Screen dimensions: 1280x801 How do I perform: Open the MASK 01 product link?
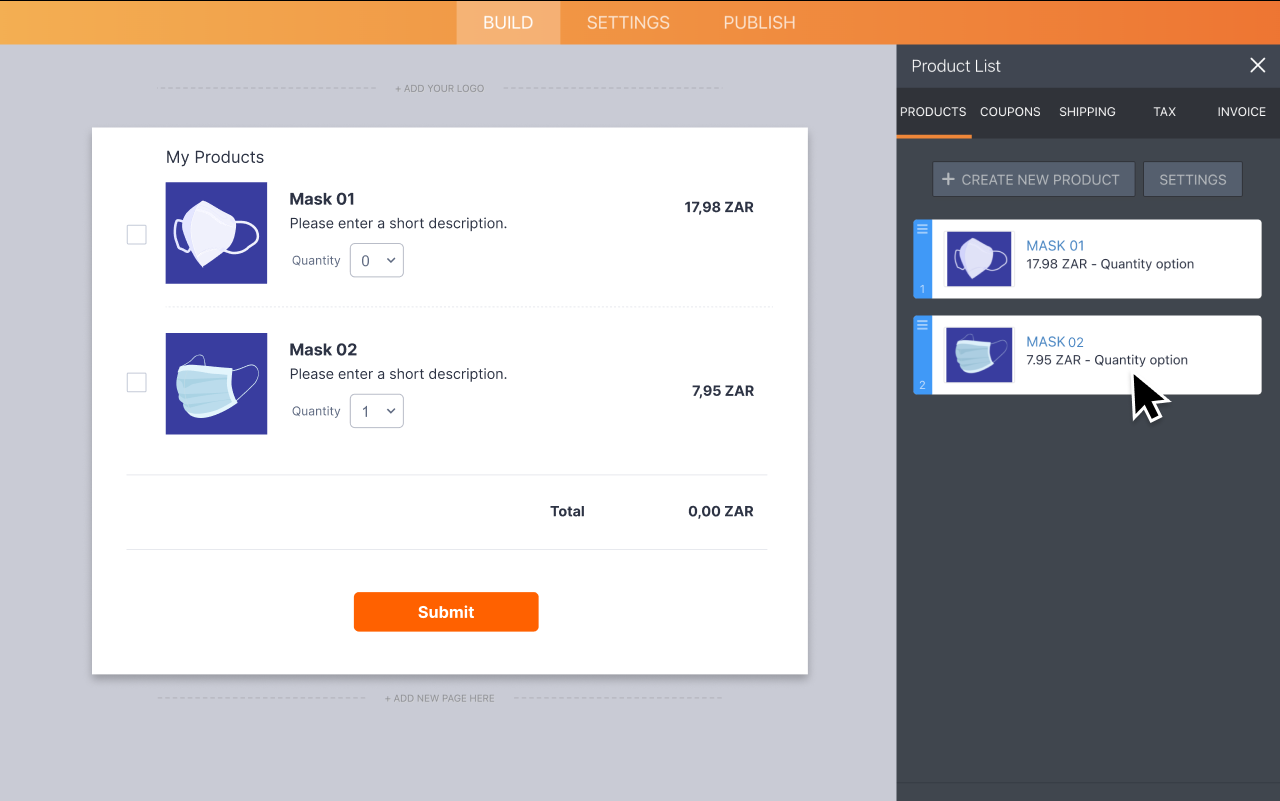[1055, 245]
